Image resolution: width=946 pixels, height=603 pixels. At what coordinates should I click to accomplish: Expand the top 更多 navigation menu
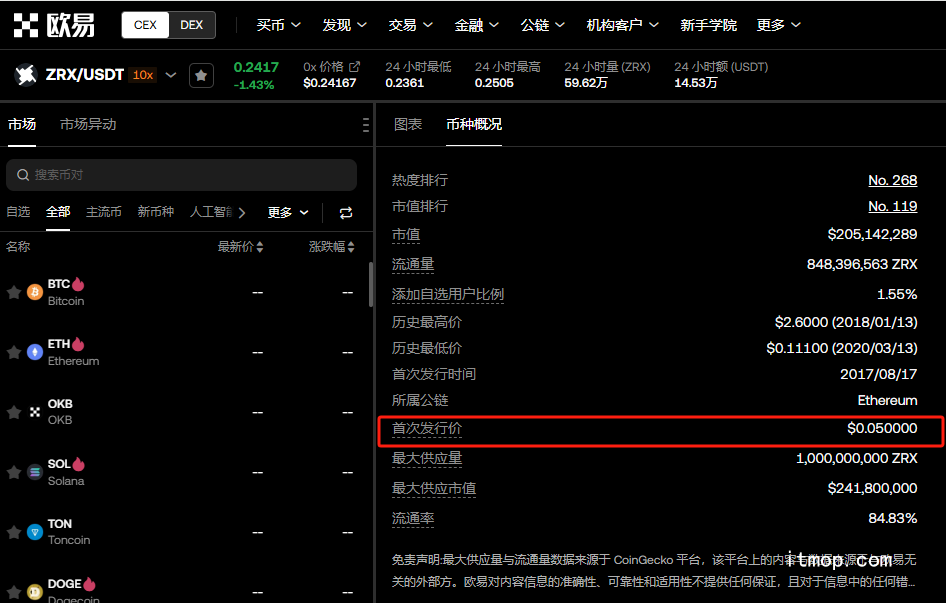[x=779, y=25]
